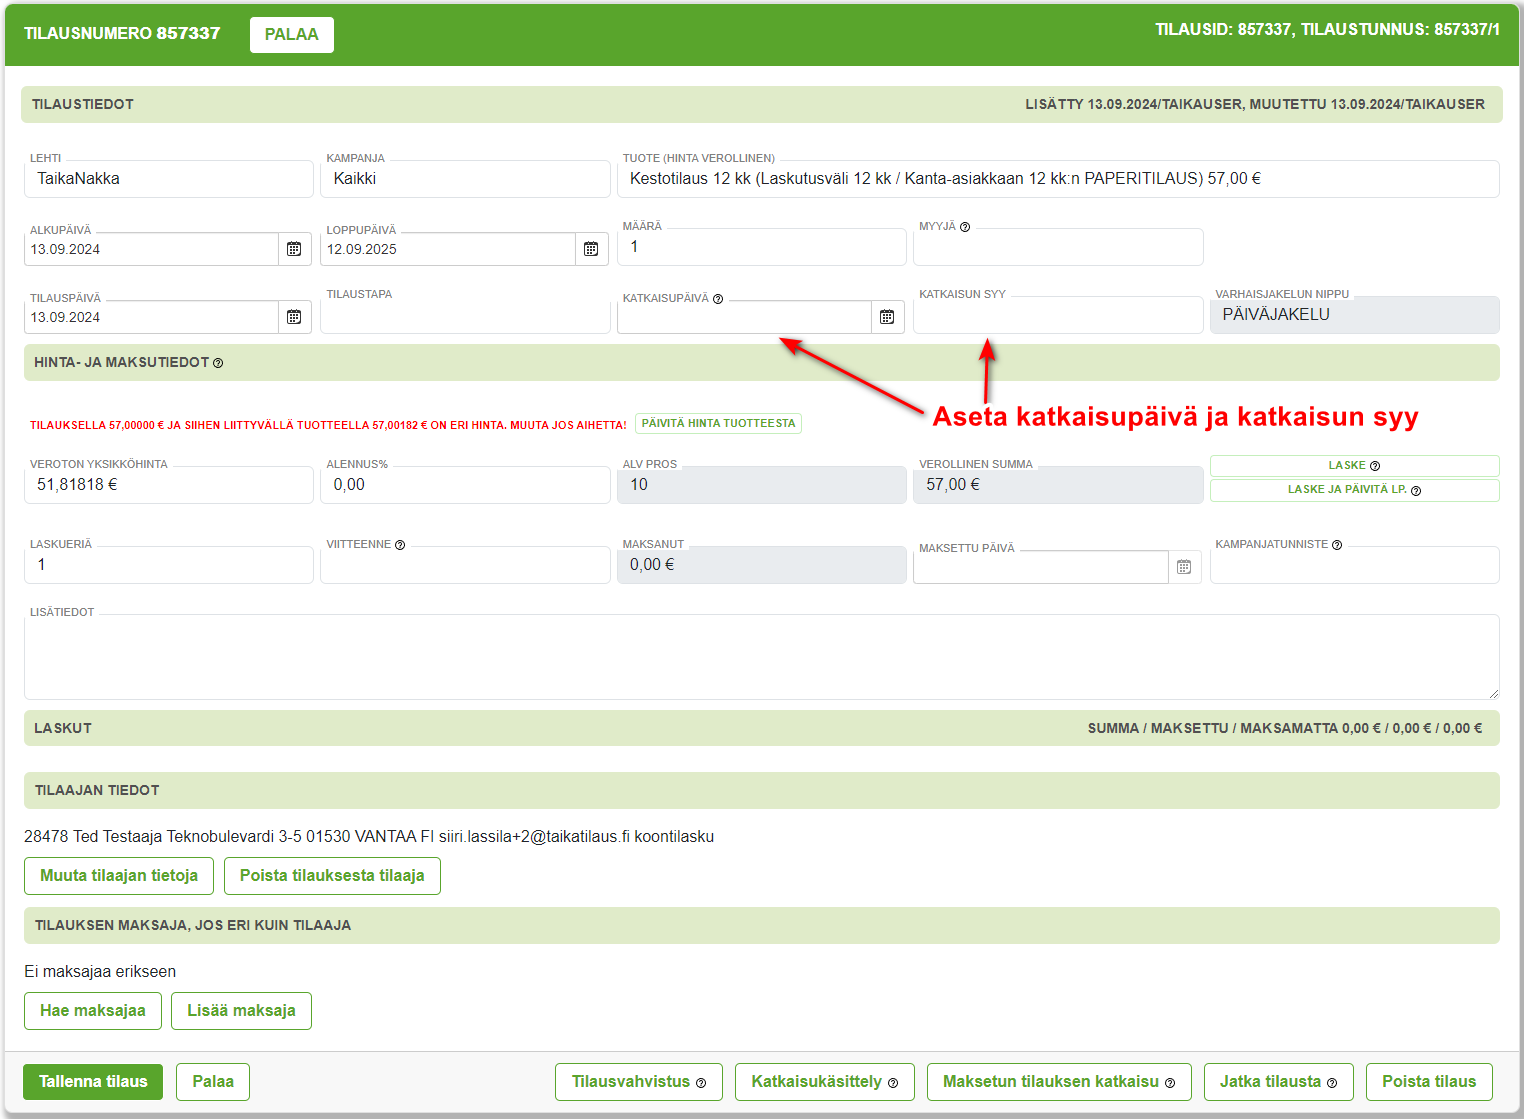The width and height of the screenshot is (1524, 1119).
Task: Open calendar picker for Maksettu päivä
Action: tap(1184, 567)
